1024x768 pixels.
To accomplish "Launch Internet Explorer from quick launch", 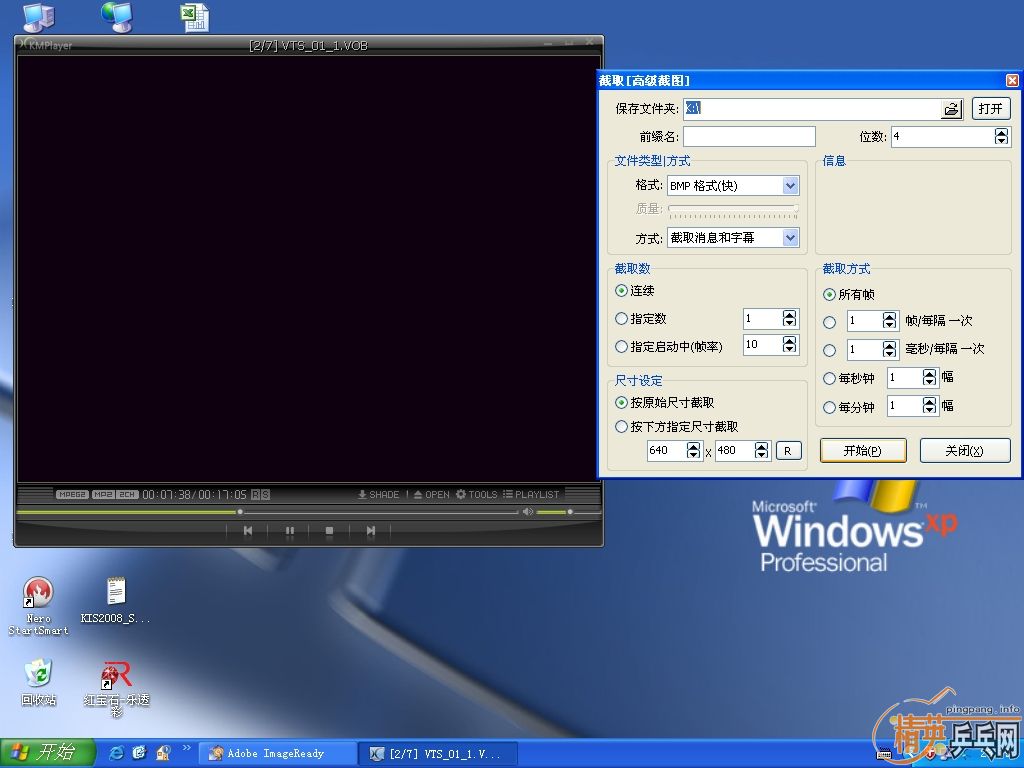I will coord(116,753).
